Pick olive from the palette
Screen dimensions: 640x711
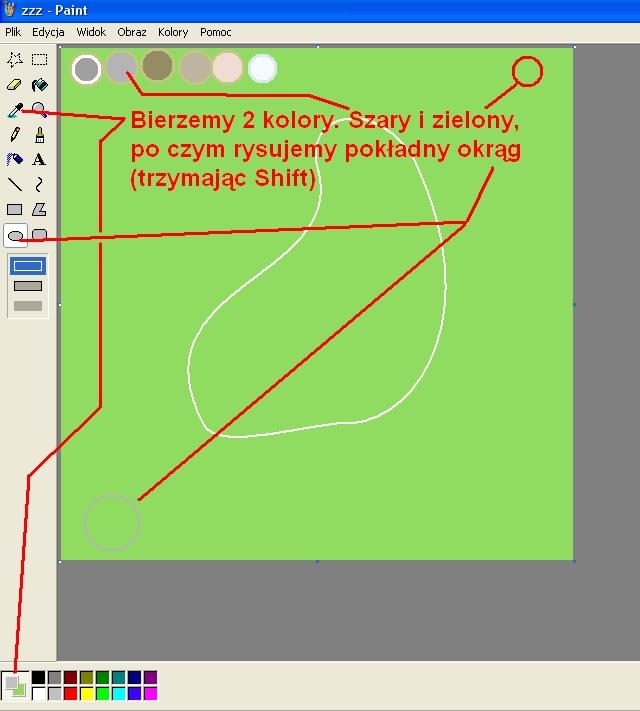(86, 677)
